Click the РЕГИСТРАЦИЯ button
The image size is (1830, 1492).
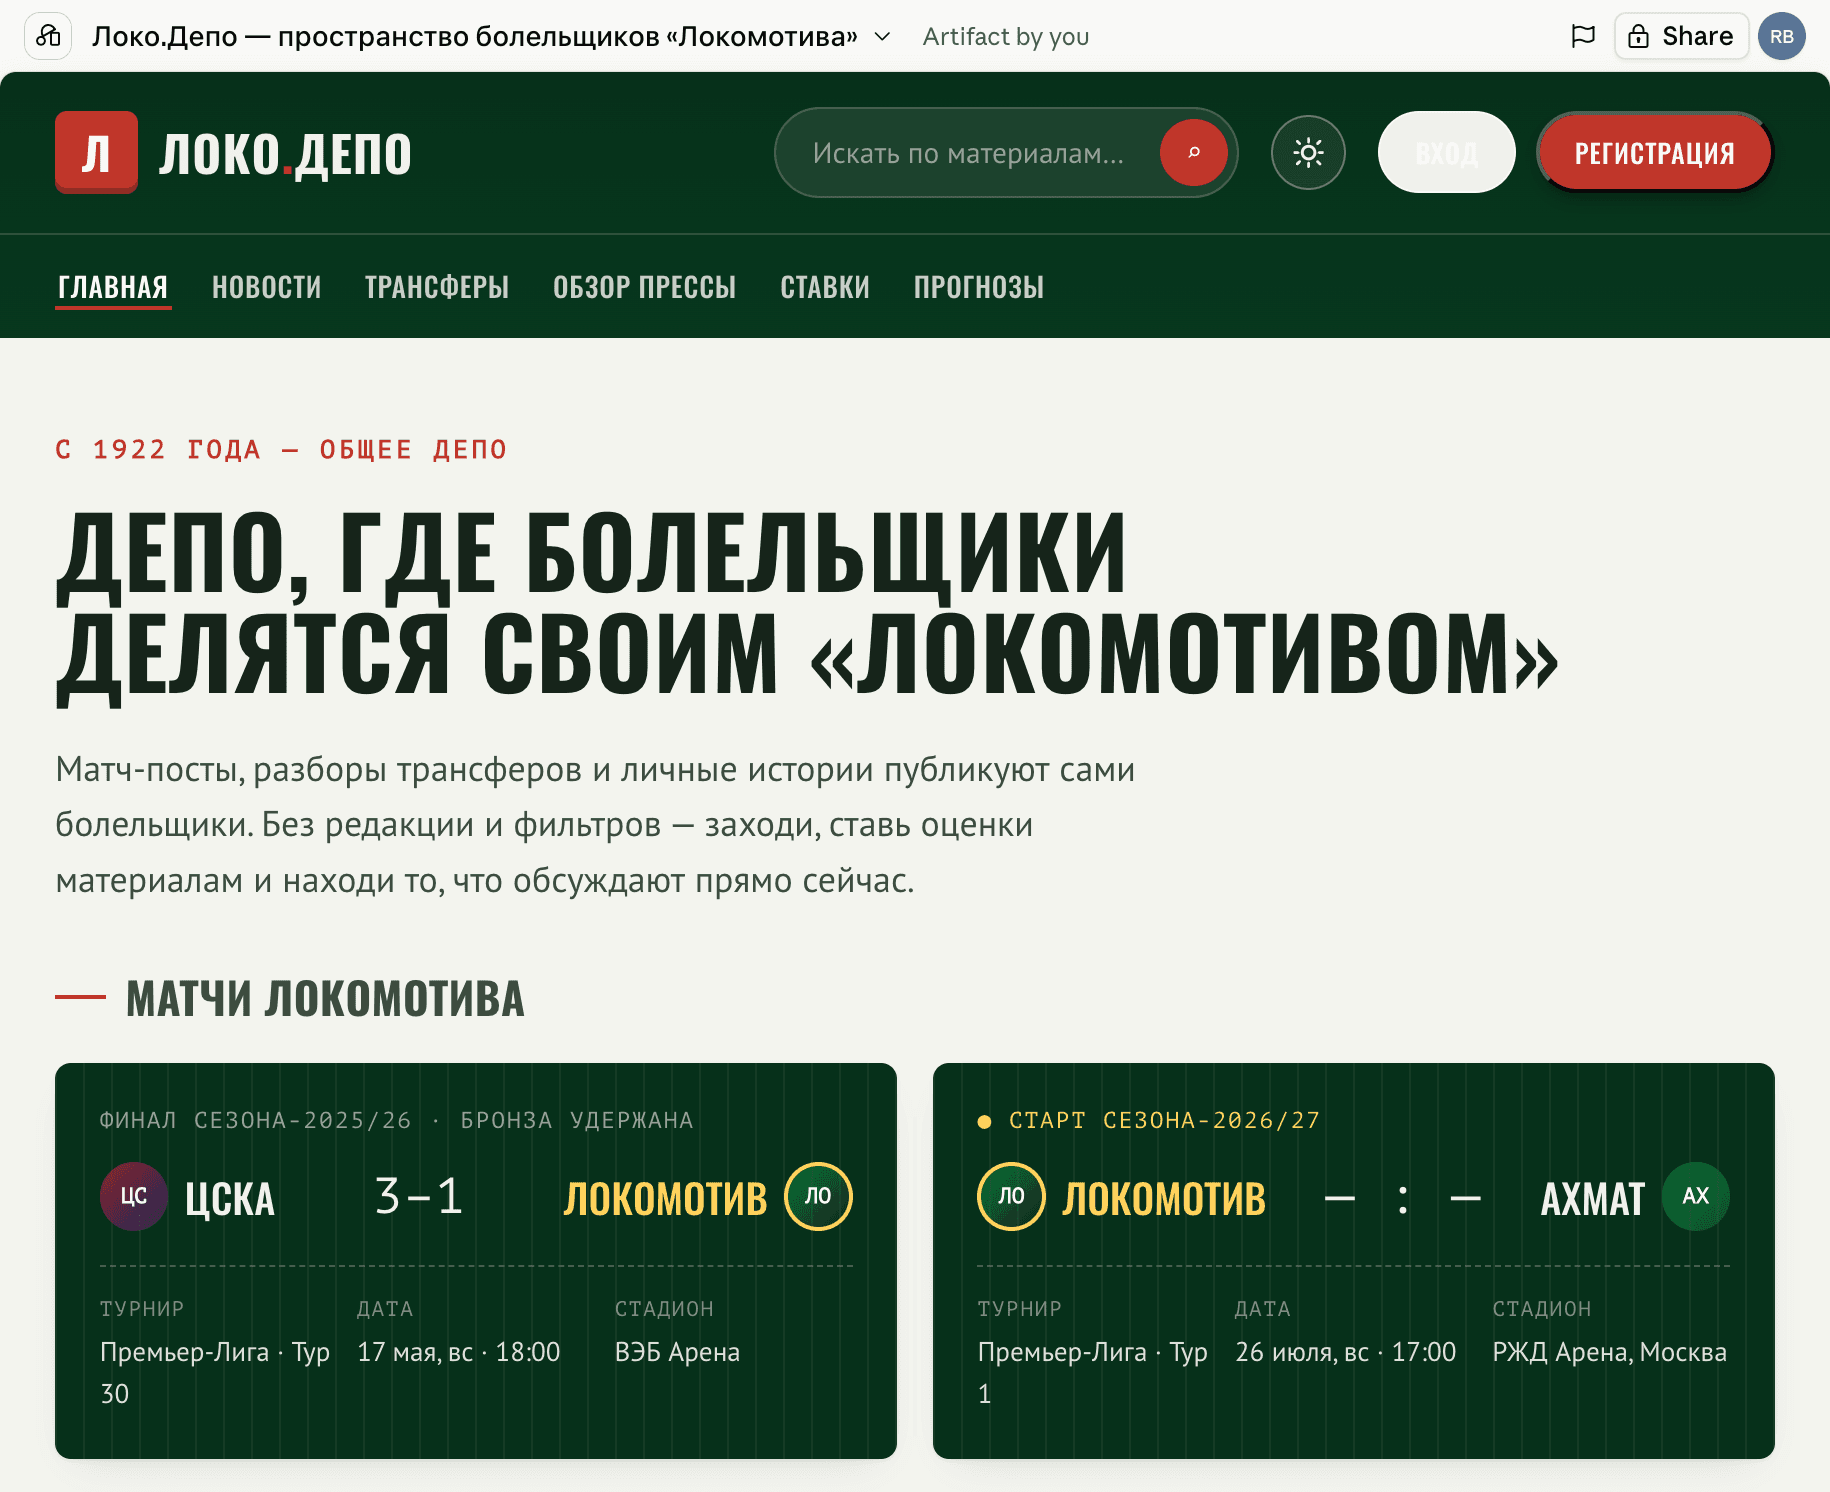tap(1654, 152)
